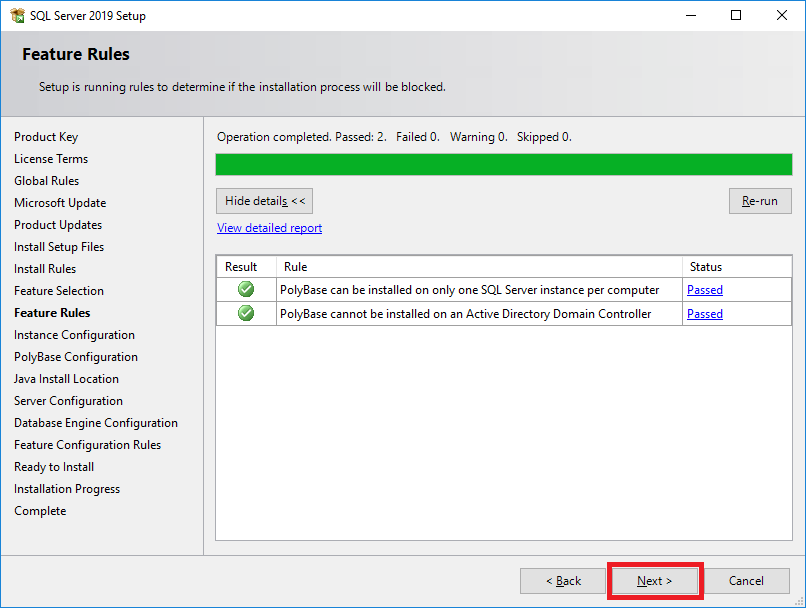This screenshot has height=608, width=806.
Task: Go back using the Back button
Action: pos(563,580)
